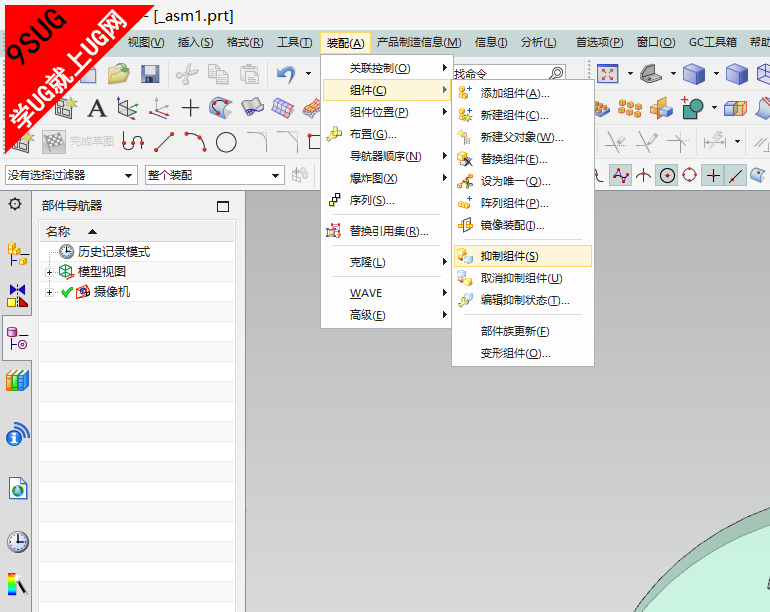The image size is (770, 612).
Task: Expand the 爆炸图(X) submenu
Action: pos(386,178)
